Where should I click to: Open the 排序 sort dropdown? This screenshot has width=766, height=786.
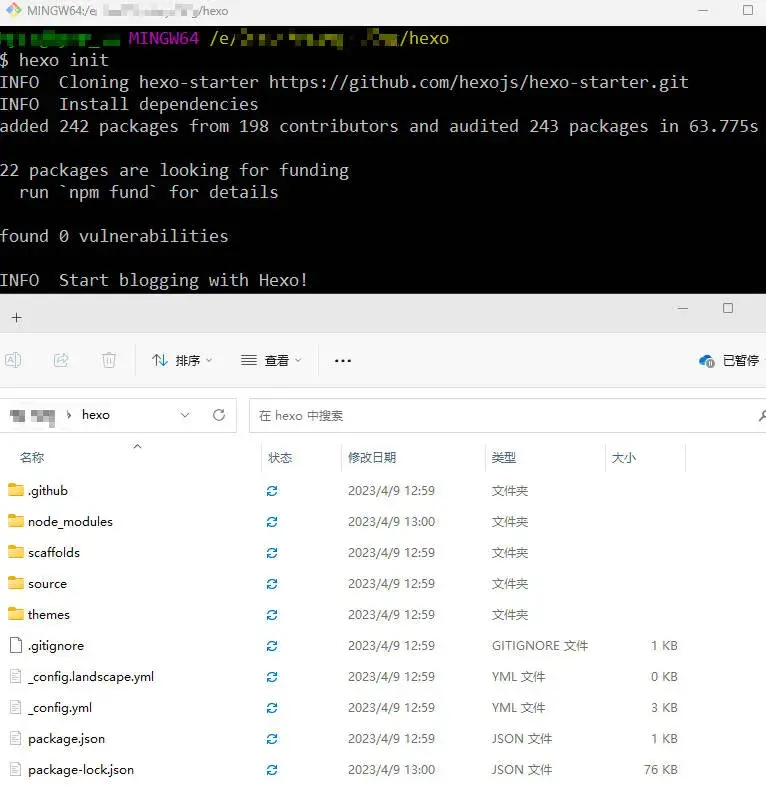coord(182,360)
